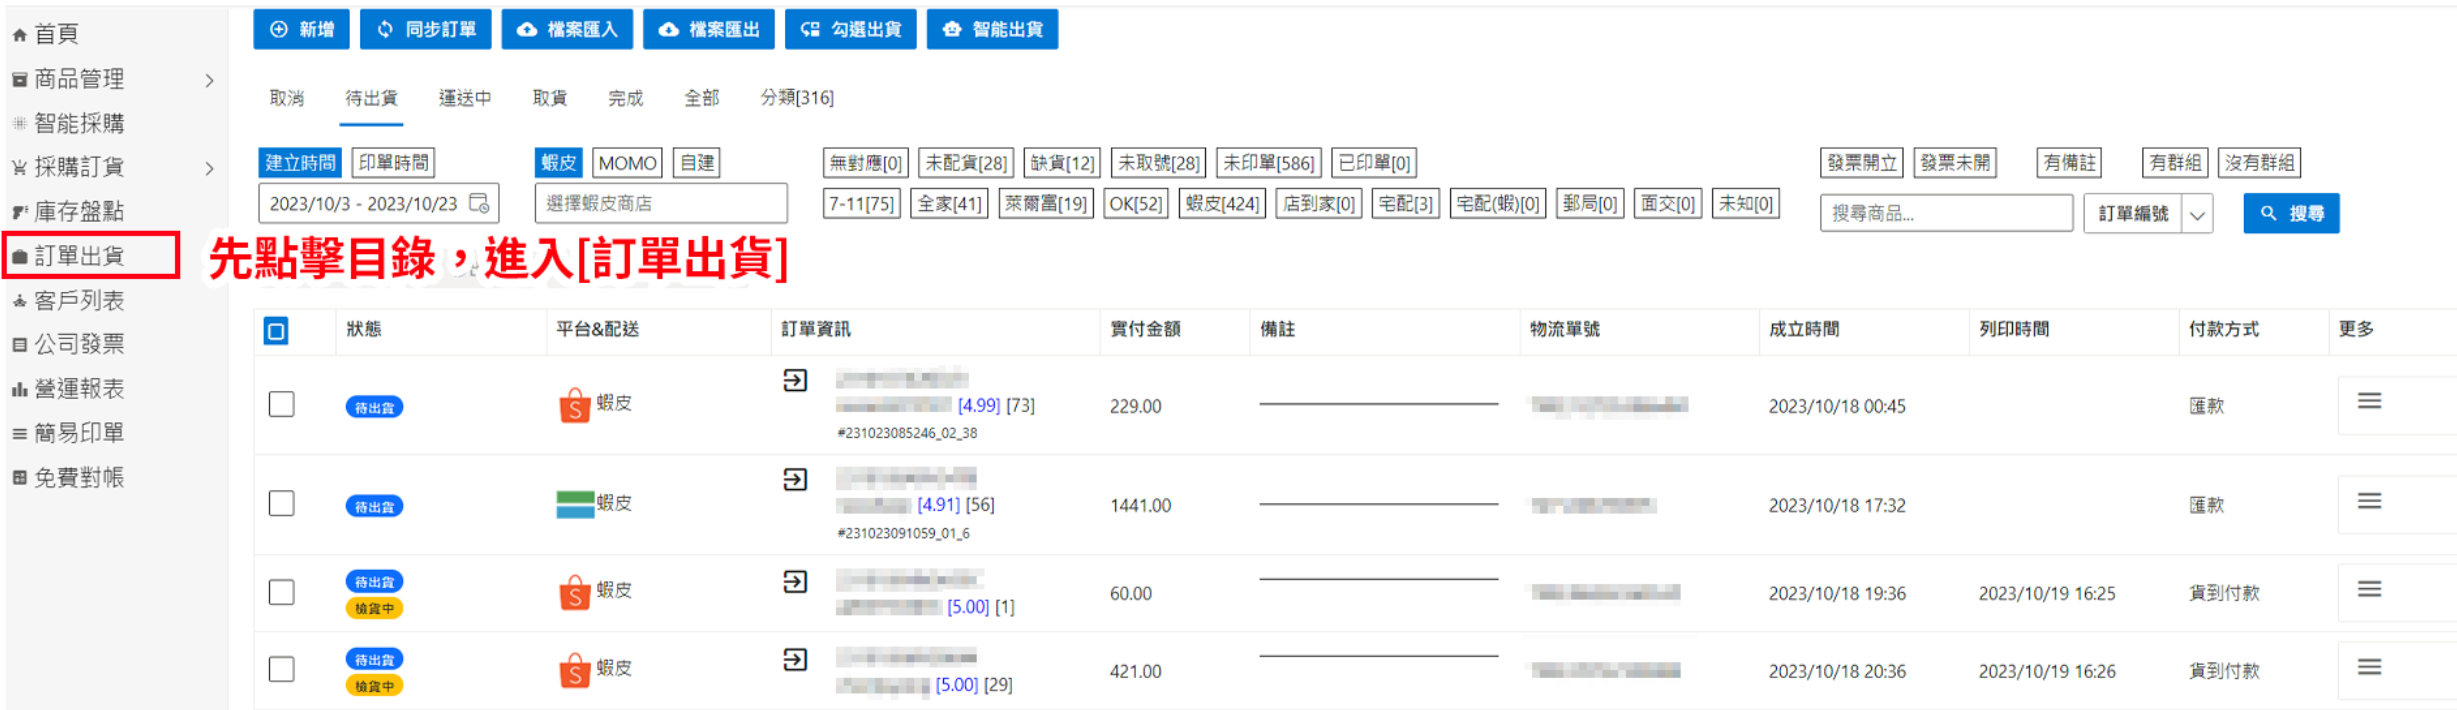Click the 搜尋商品 search input field
Screen dimensions: 2457x710
click(x=1944, y=214)
